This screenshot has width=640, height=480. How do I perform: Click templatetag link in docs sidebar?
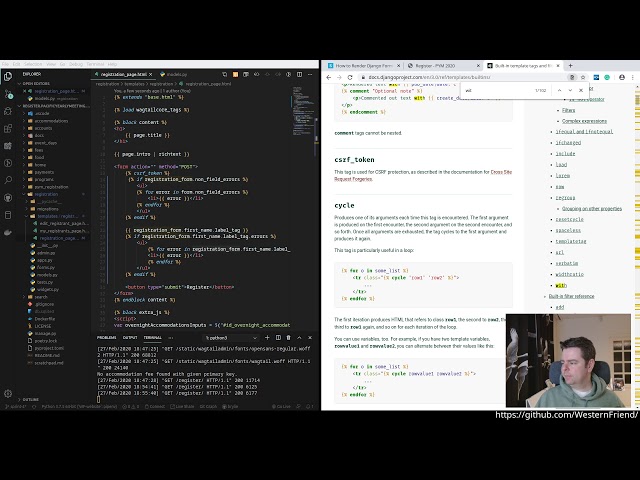571,241
